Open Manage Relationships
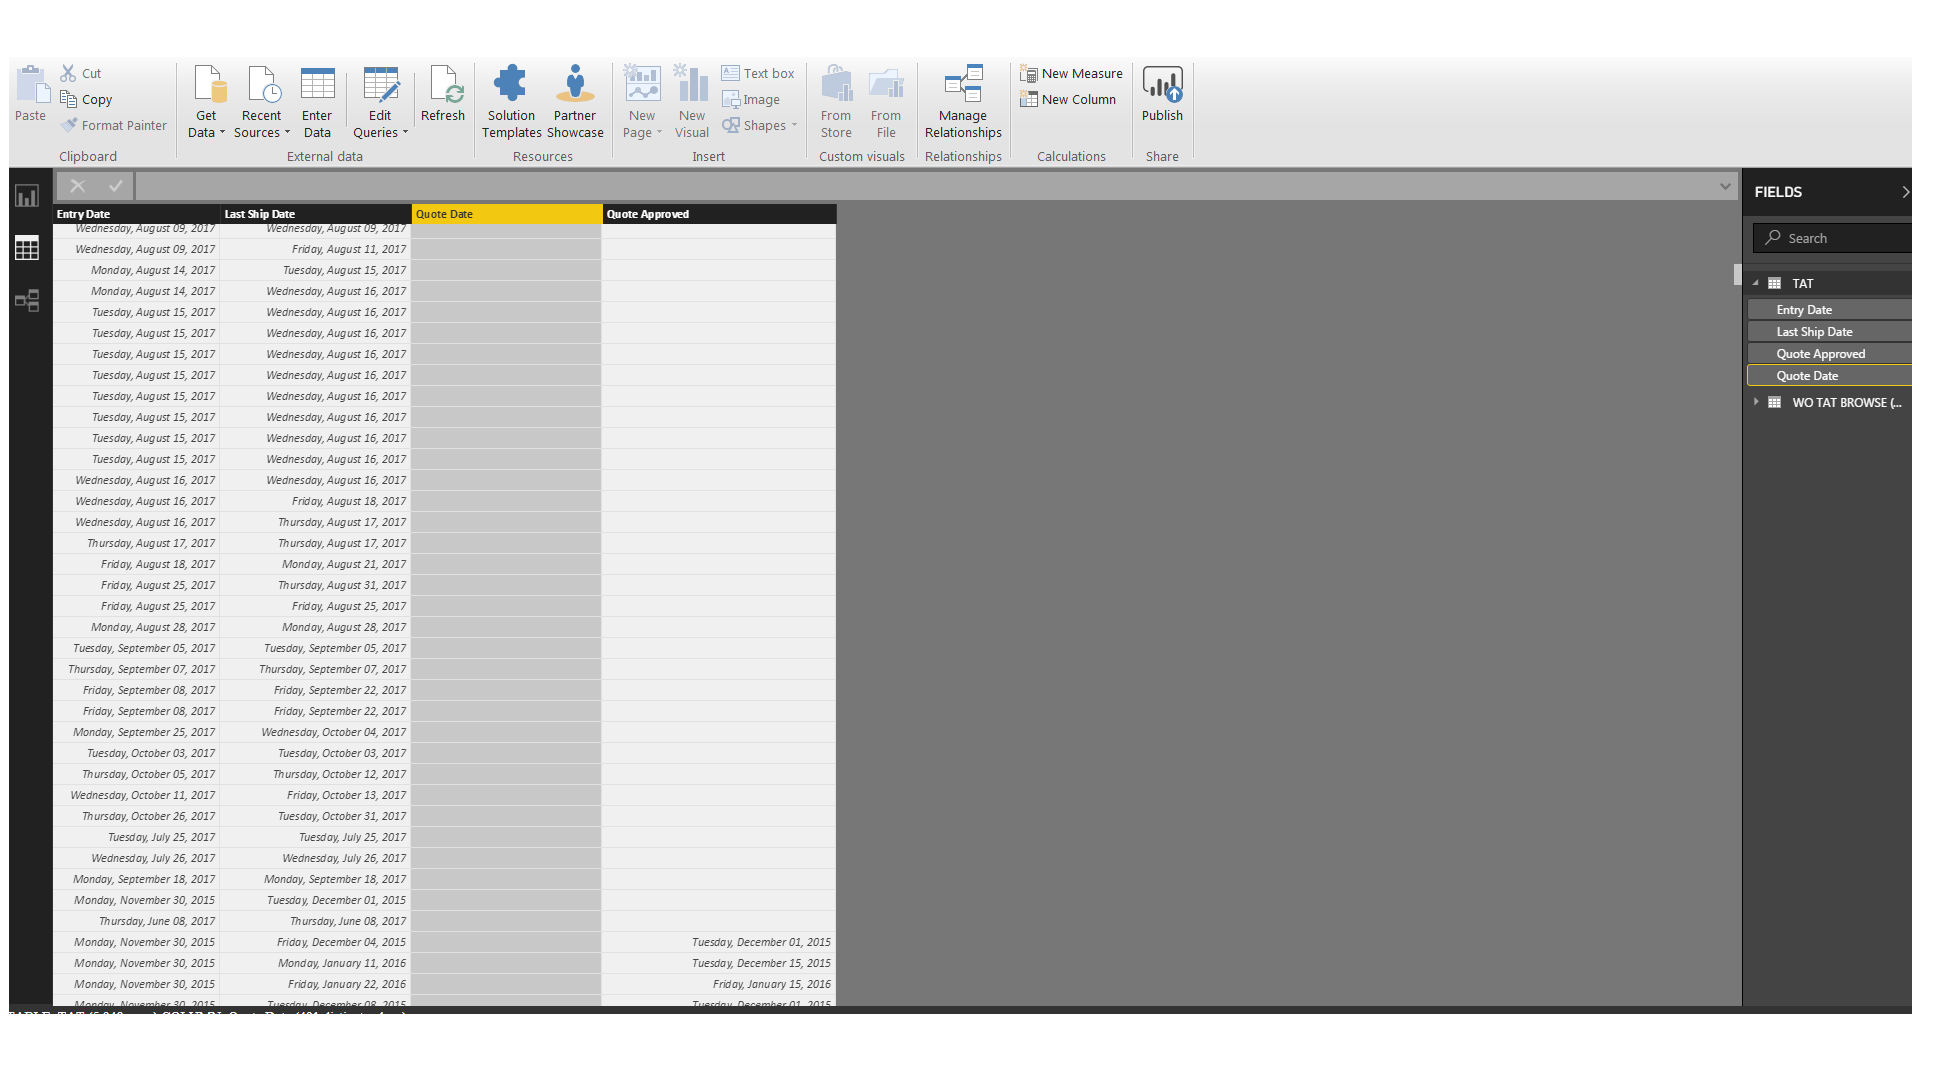Image resolution: width=1956 pixels, height=1080 pixels. pyautogui.click(x=963, y=102)
